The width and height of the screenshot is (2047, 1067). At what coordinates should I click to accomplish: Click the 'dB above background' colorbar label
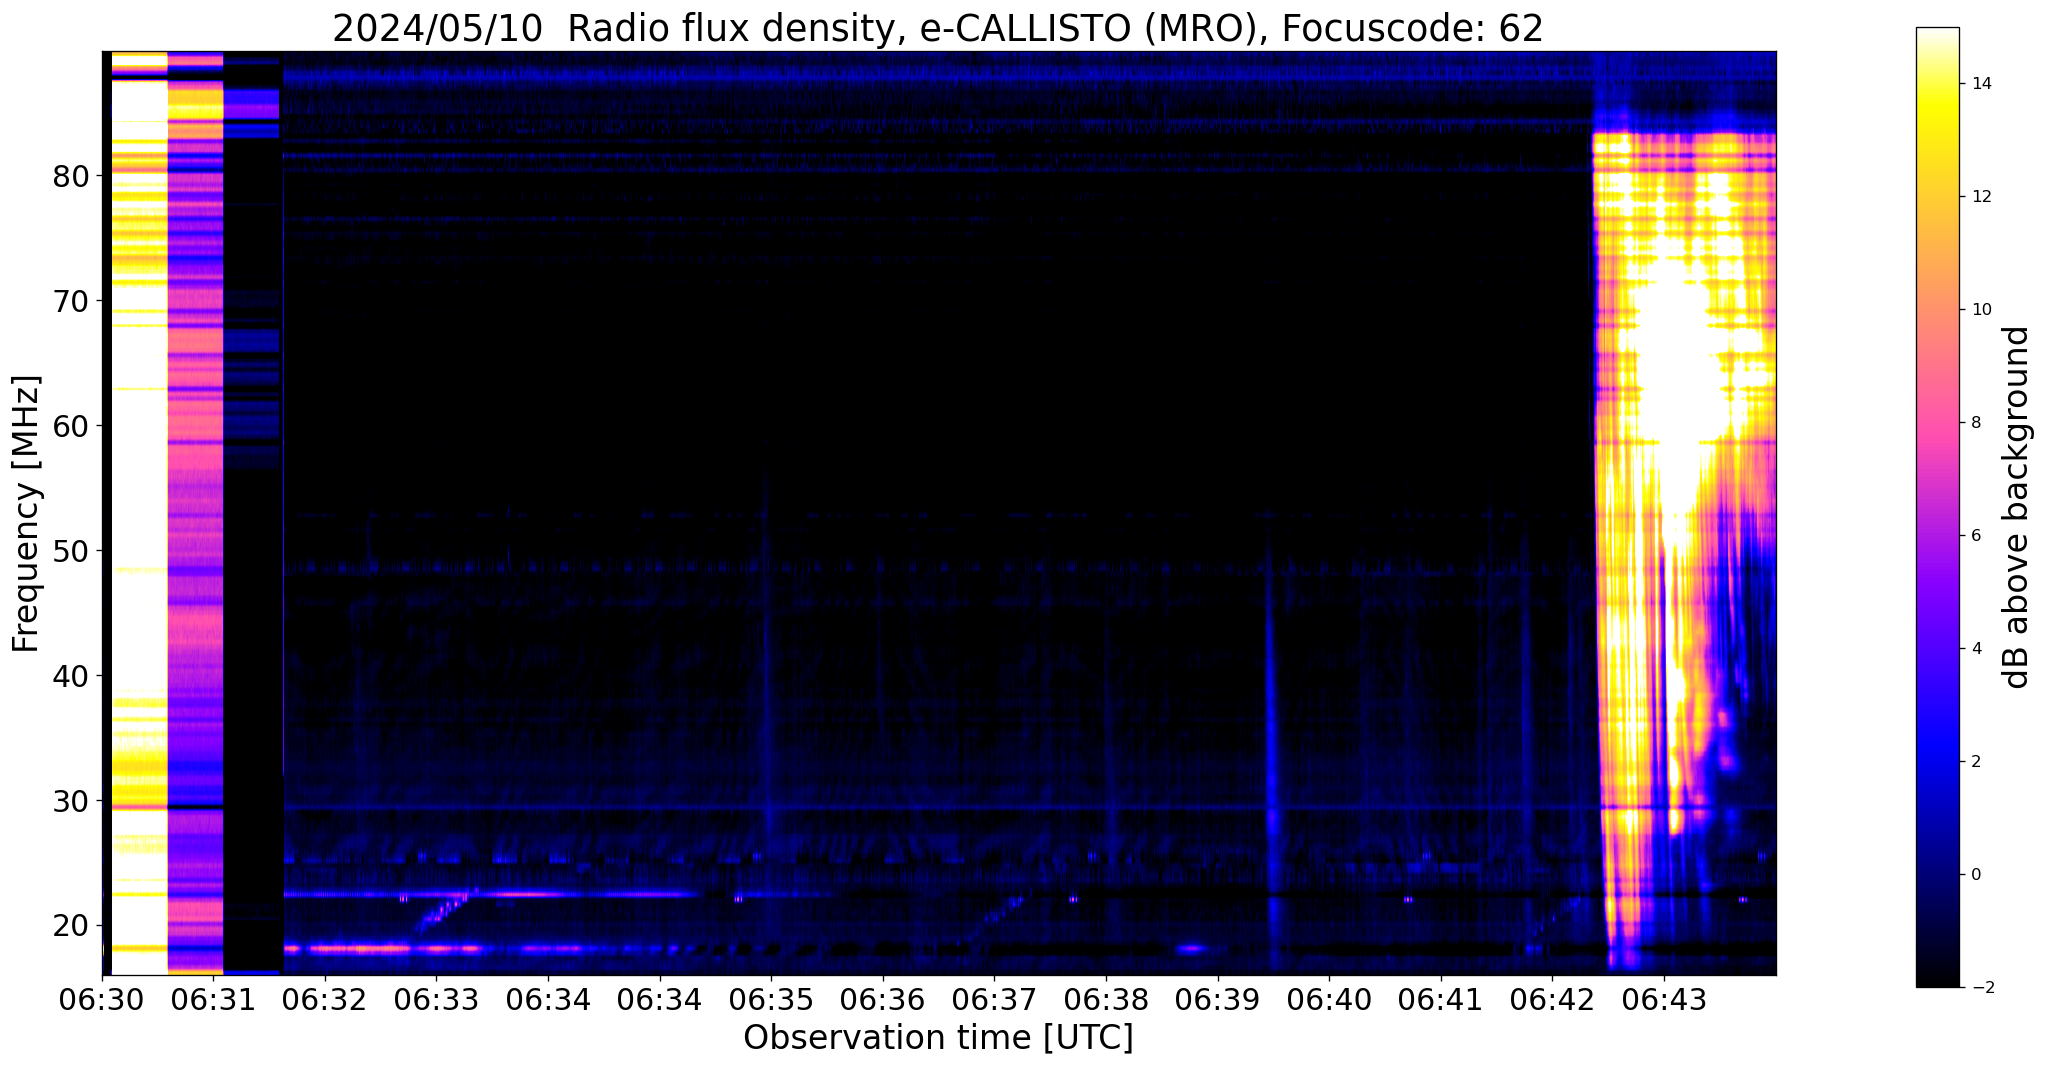click(2017, 507)
